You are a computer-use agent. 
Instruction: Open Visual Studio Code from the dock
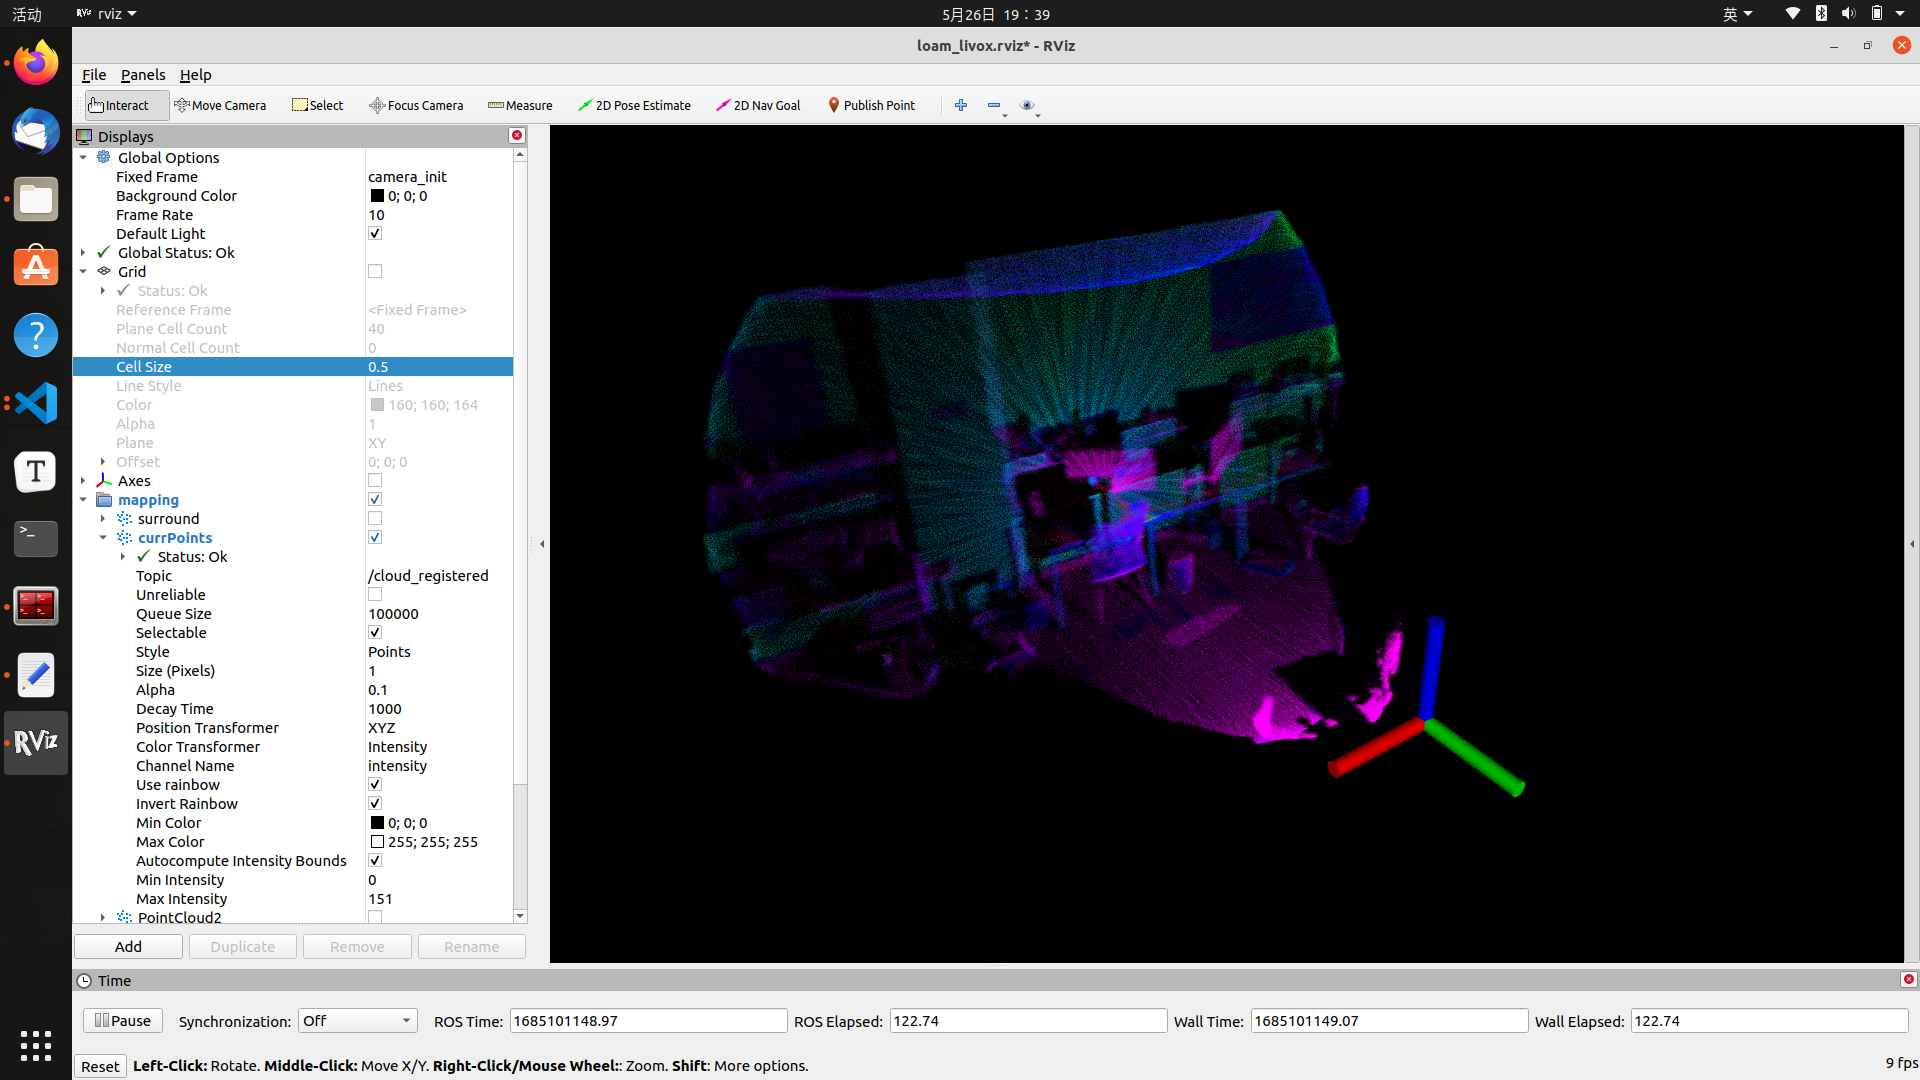(36, 403)
